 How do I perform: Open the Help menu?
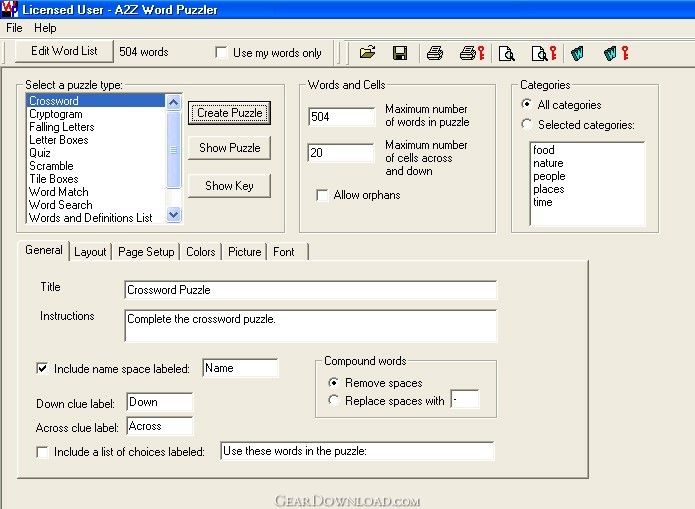pos(45,28)
